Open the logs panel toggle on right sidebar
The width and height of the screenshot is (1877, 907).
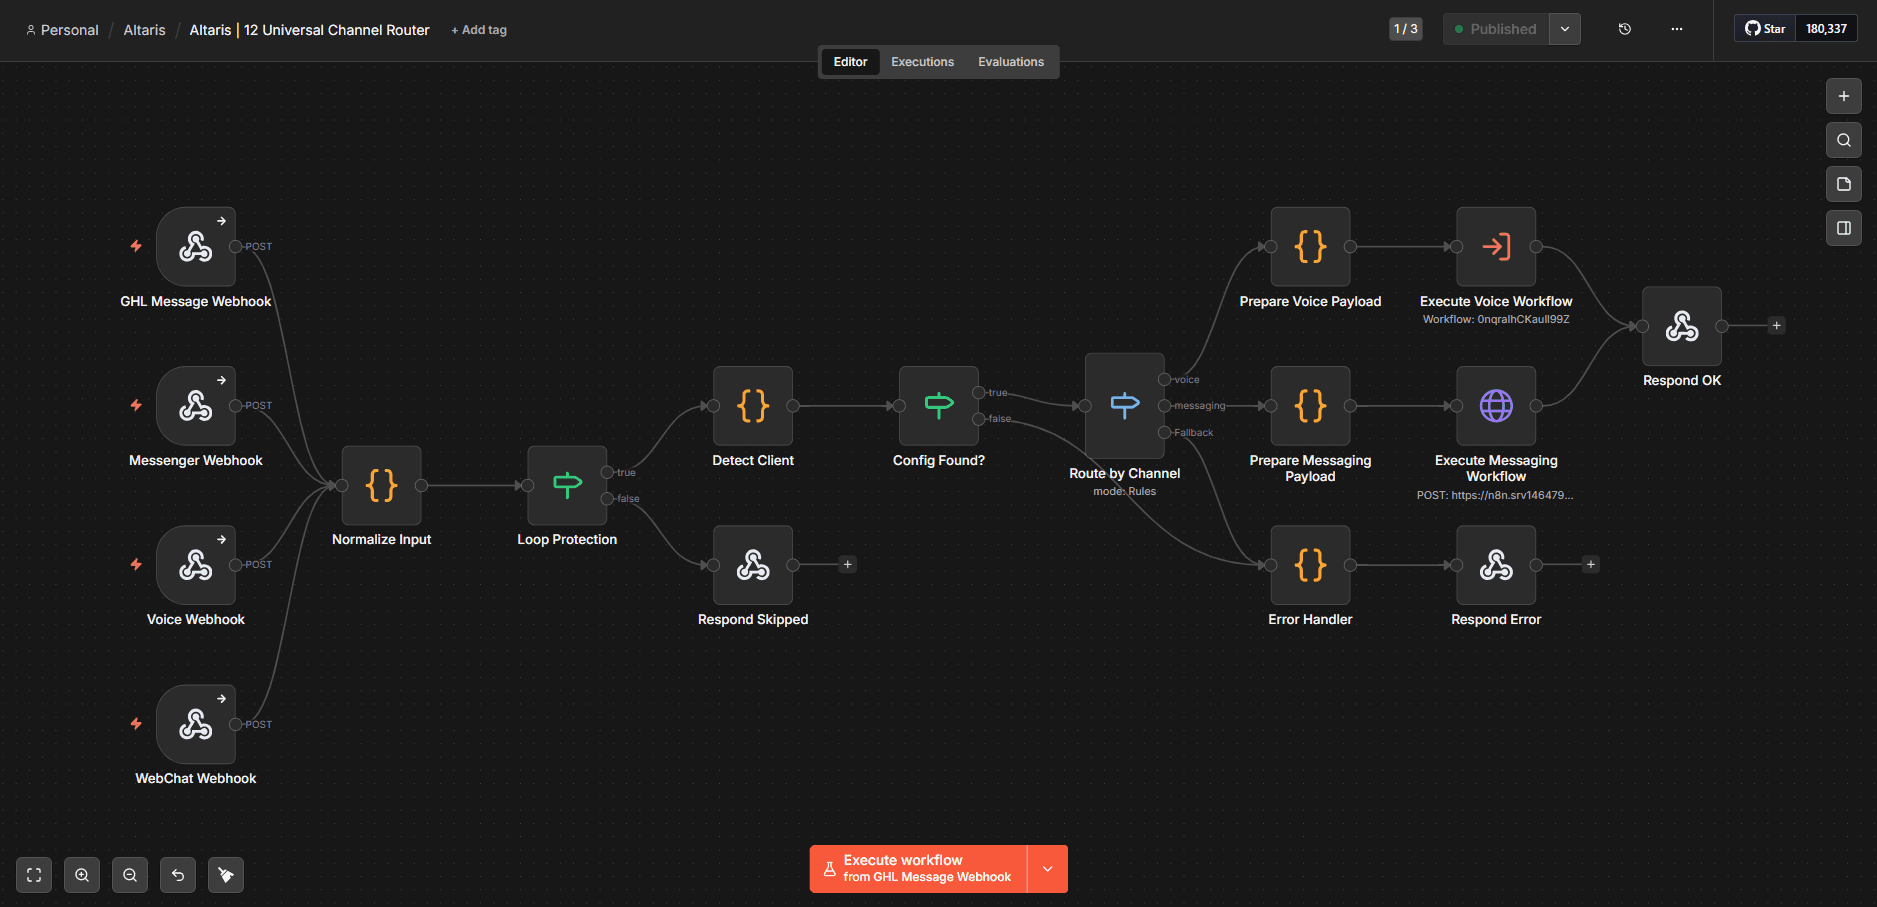pyautogui.click(x=1845, y=228)
